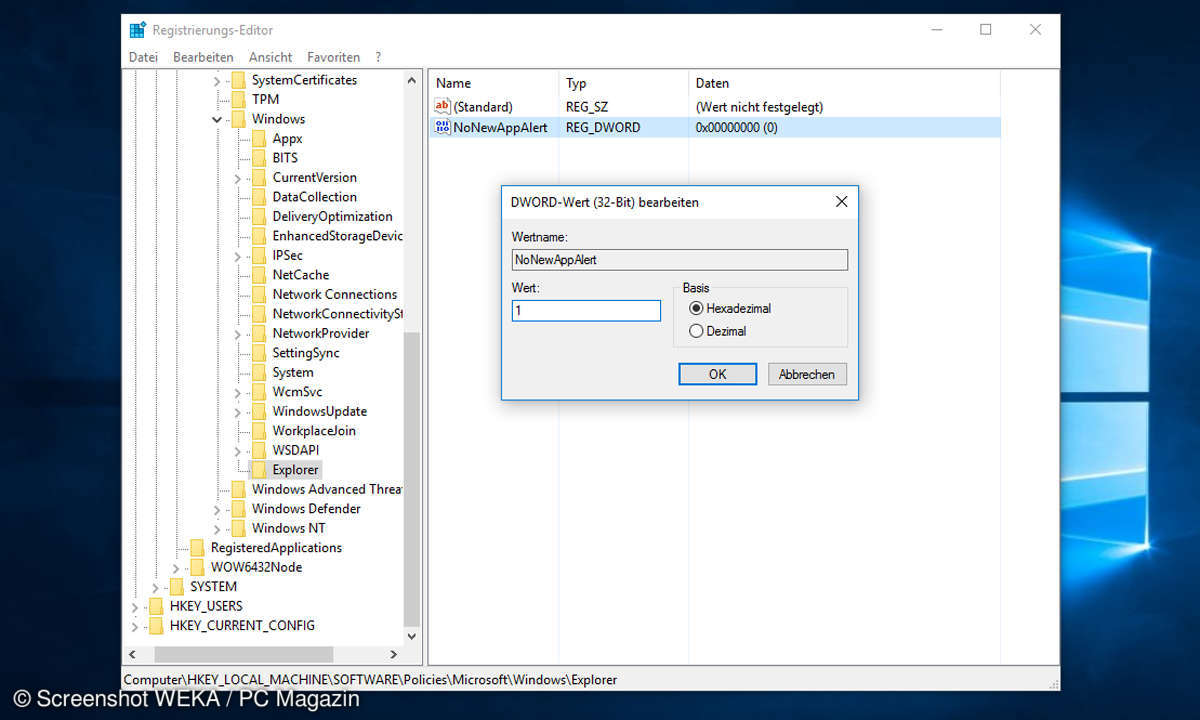Click the folder icon of BITS
Screen dimensions: 1200x720
pyautogui.click(x=259, y=158)
